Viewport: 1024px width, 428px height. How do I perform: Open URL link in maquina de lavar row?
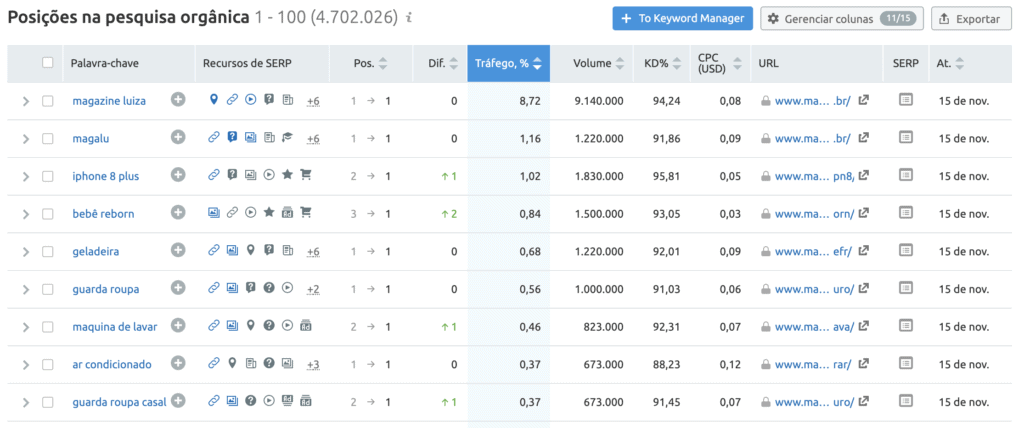[x=814, y=327]
